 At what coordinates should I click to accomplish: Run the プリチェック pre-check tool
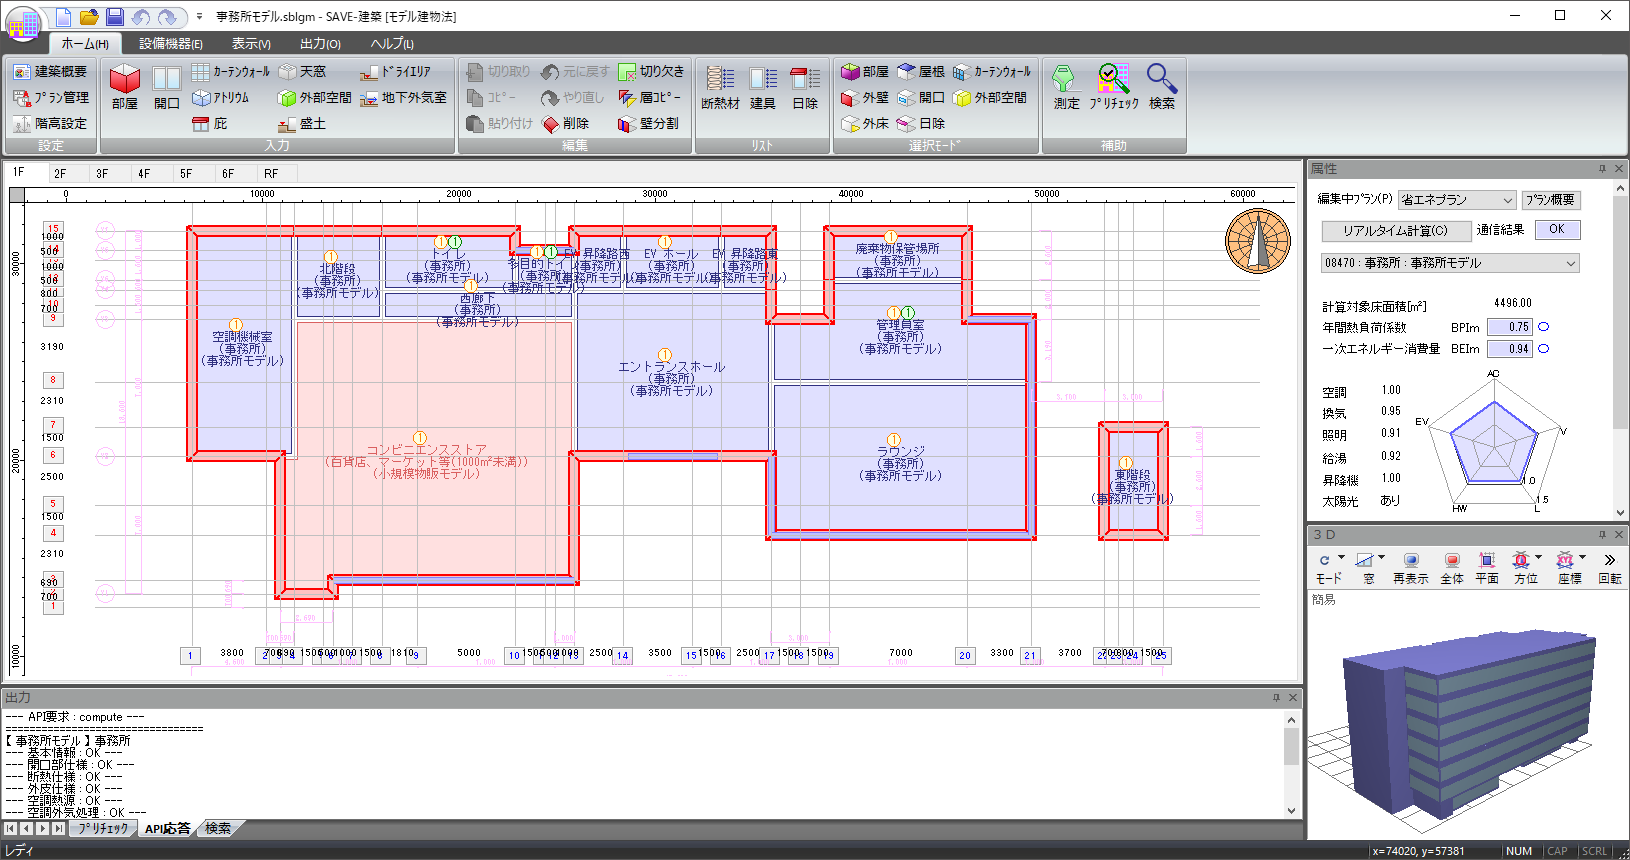click(x=1113, y=86)
